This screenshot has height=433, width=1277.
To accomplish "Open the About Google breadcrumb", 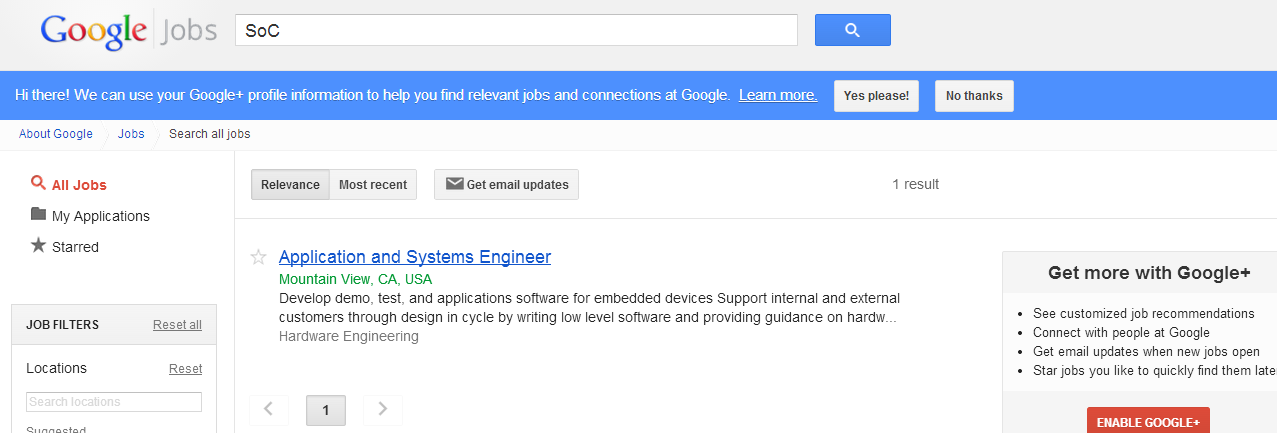I will point(56,134).
